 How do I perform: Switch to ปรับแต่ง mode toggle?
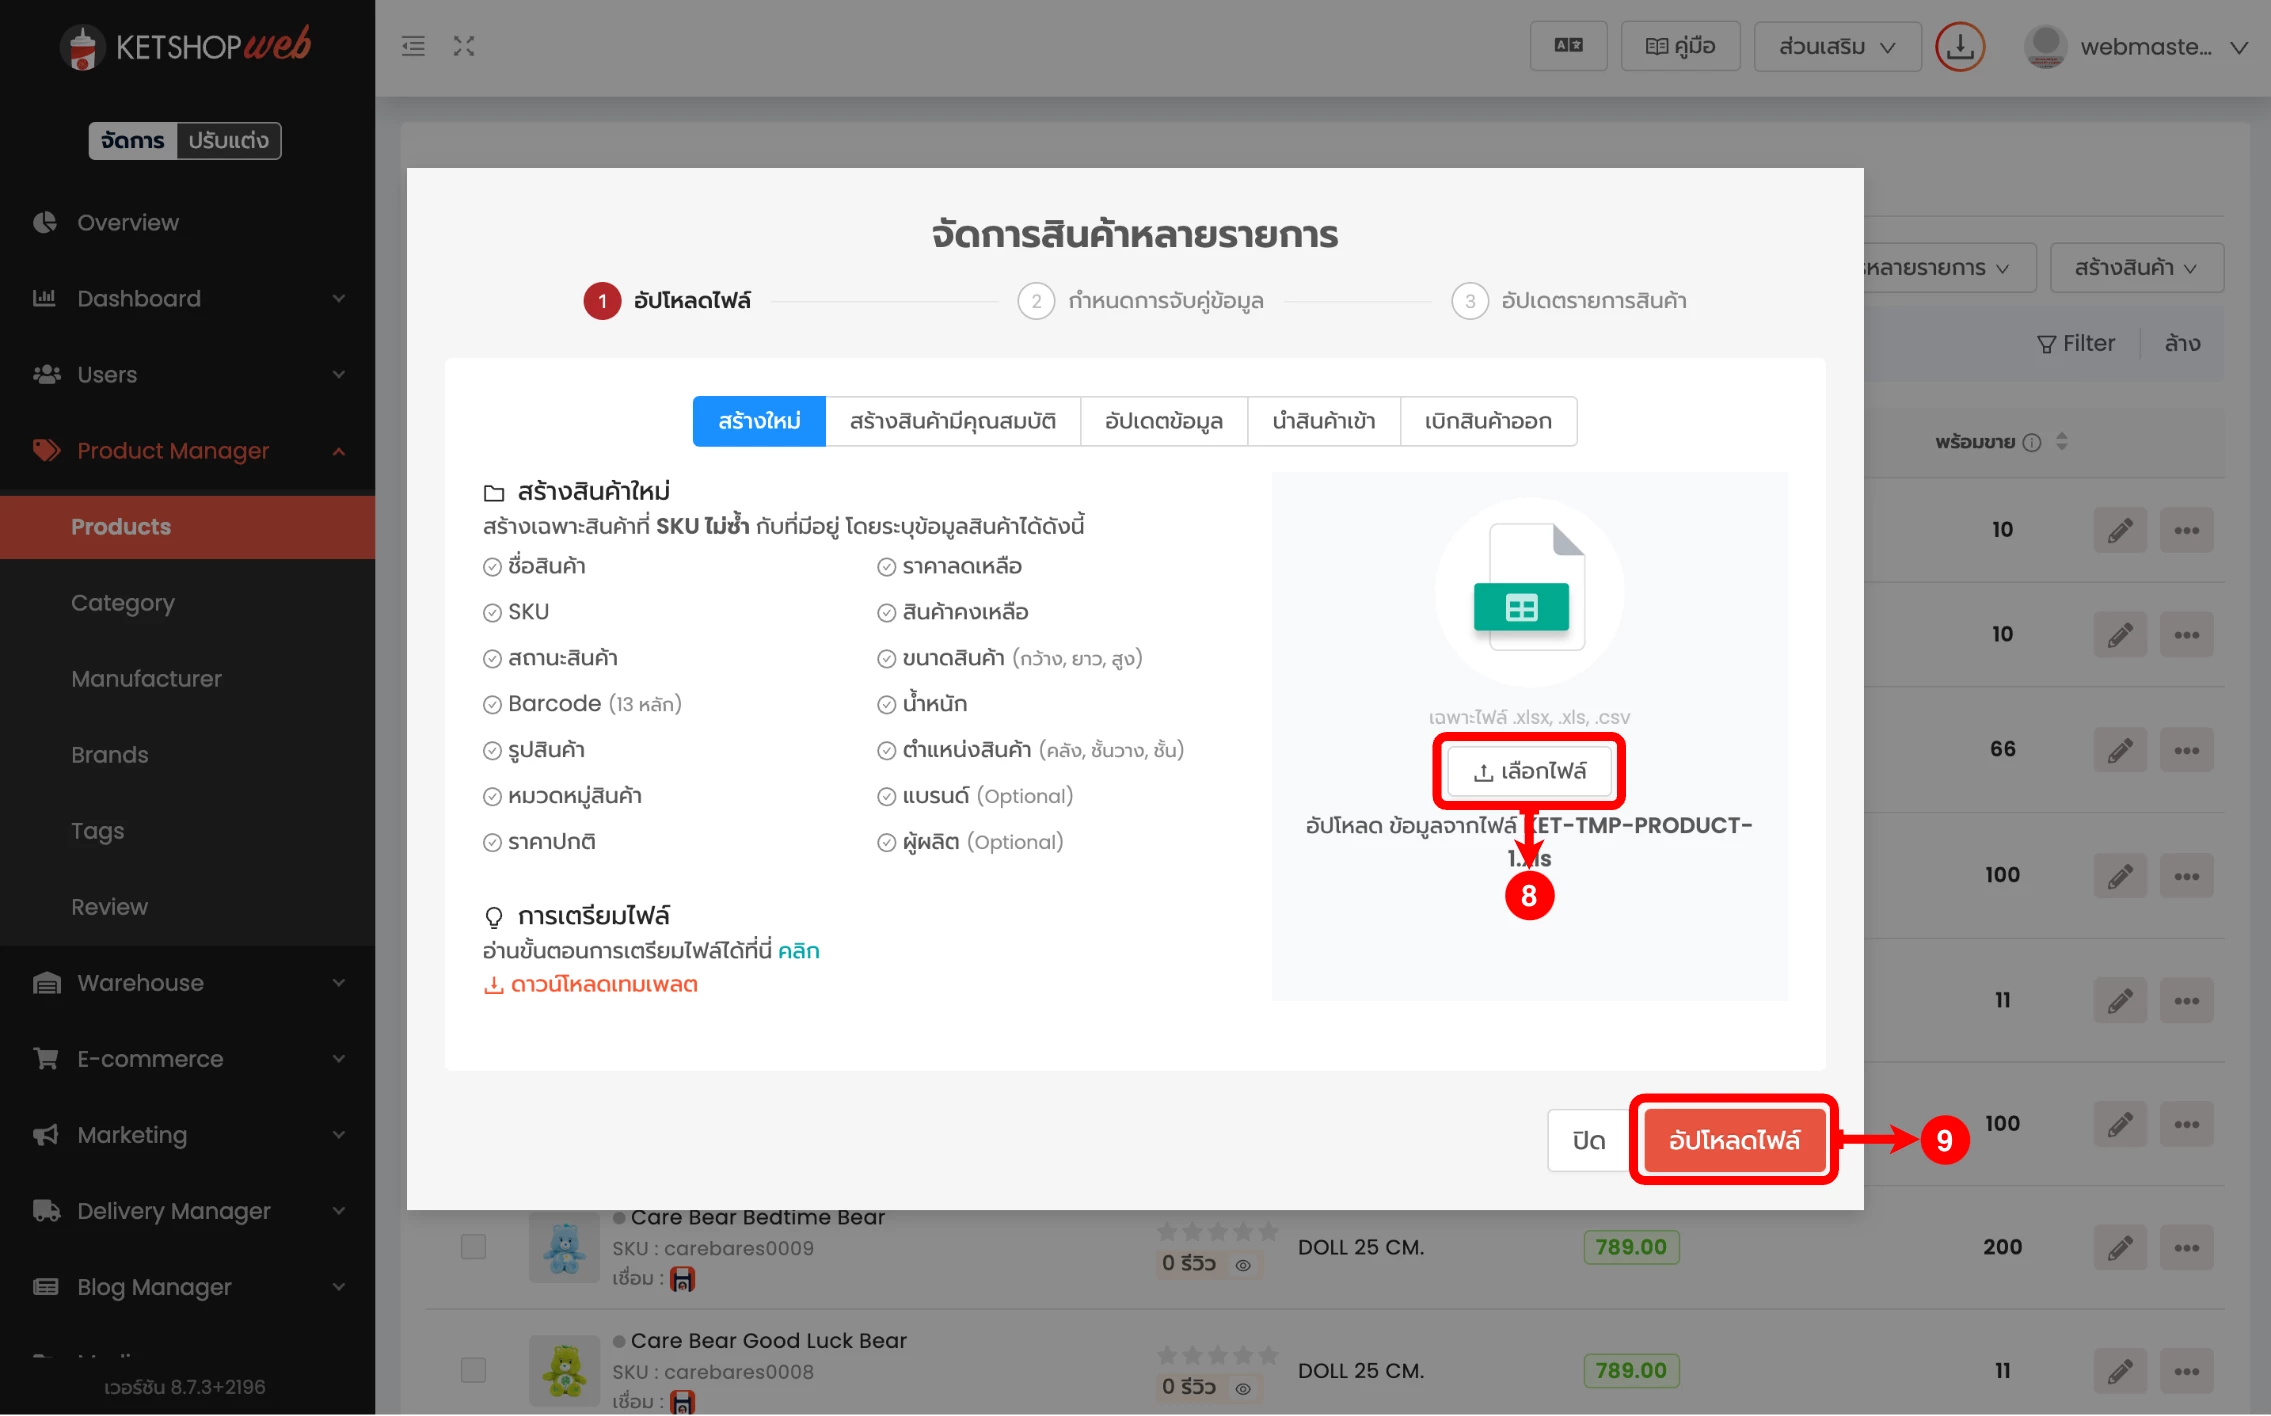click(229, 141)
